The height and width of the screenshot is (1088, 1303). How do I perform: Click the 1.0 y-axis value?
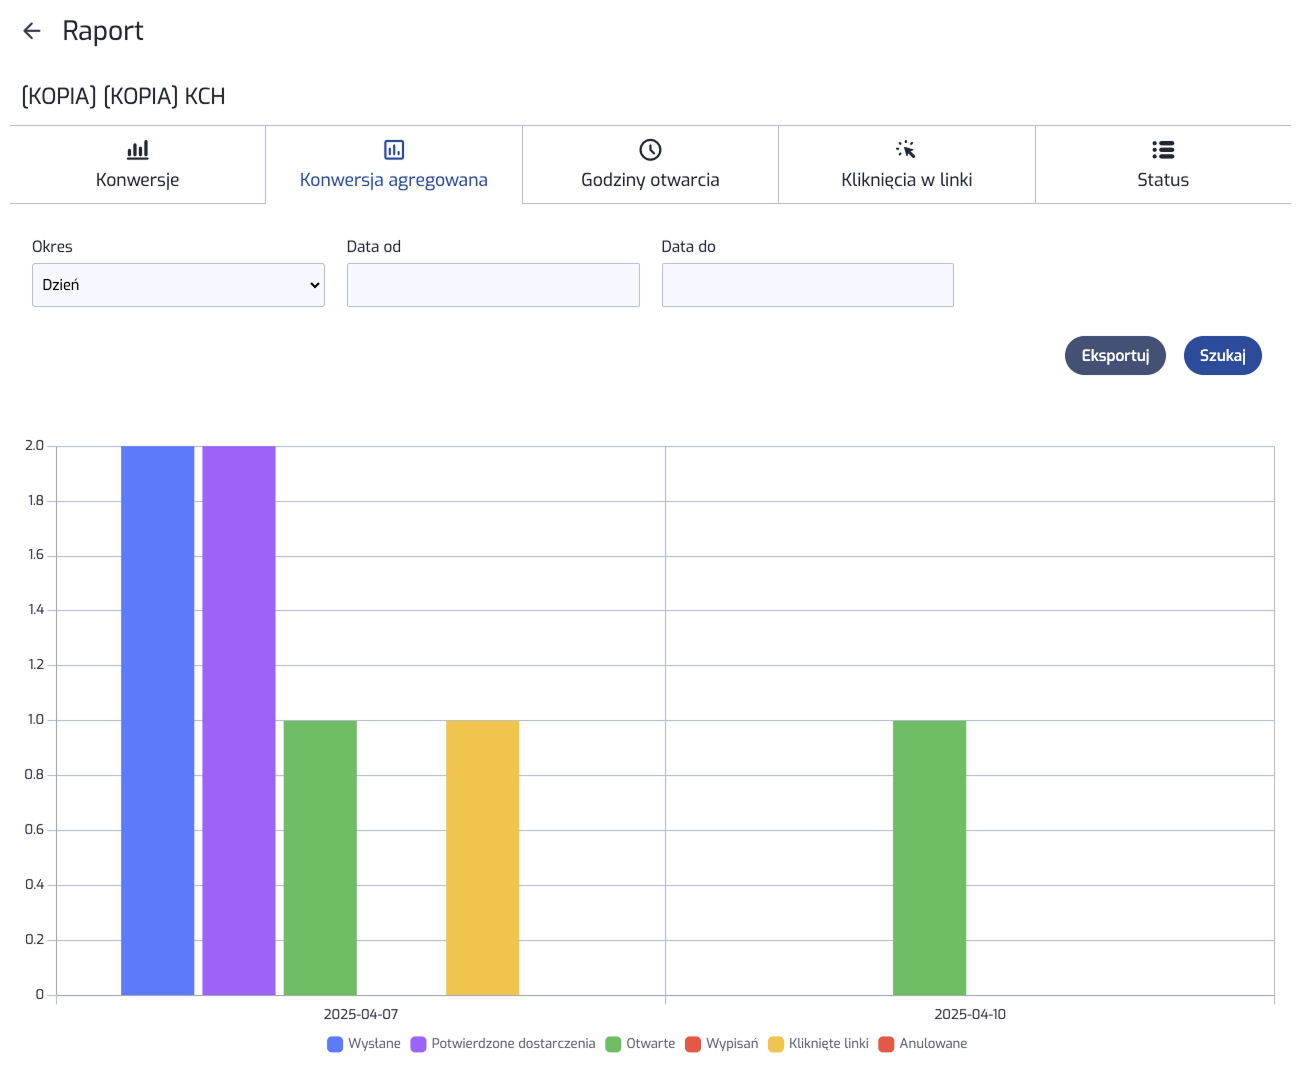tap(36, 720)
